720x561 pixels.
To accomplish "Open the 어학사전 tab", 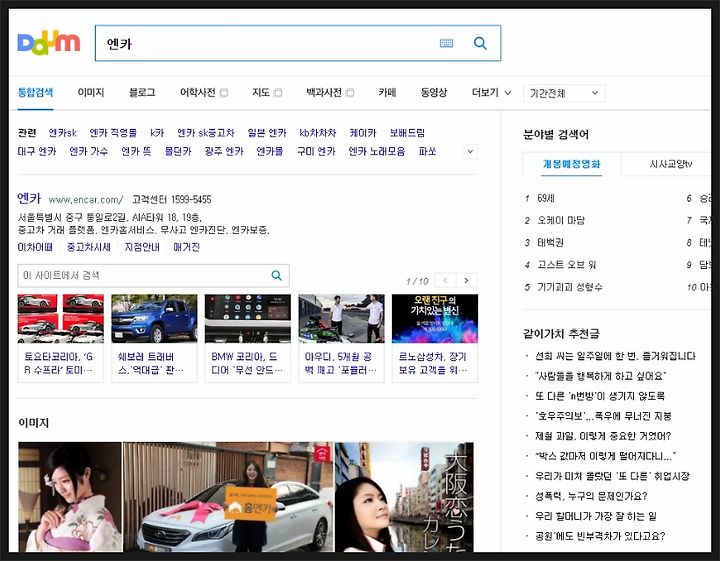I will (198, 93).
